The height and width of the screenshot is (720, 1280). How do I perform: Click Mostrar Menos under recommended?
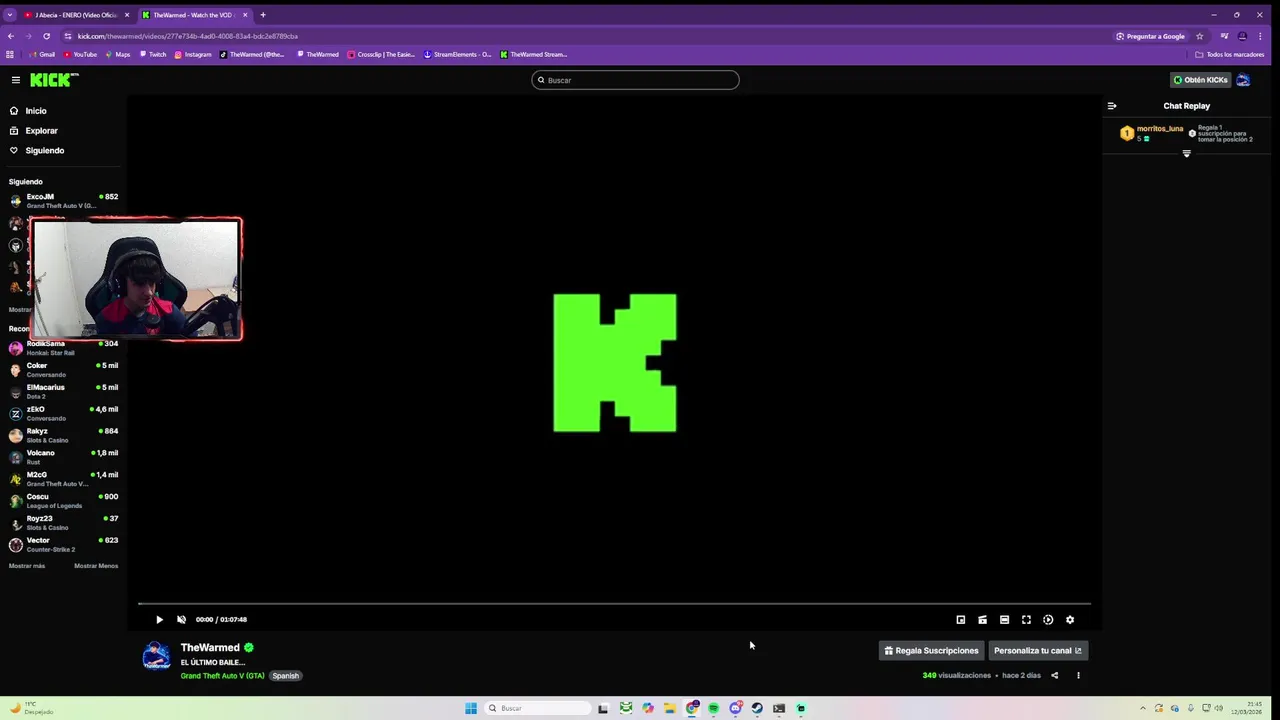pyautogui.click(x=96, y=566)
